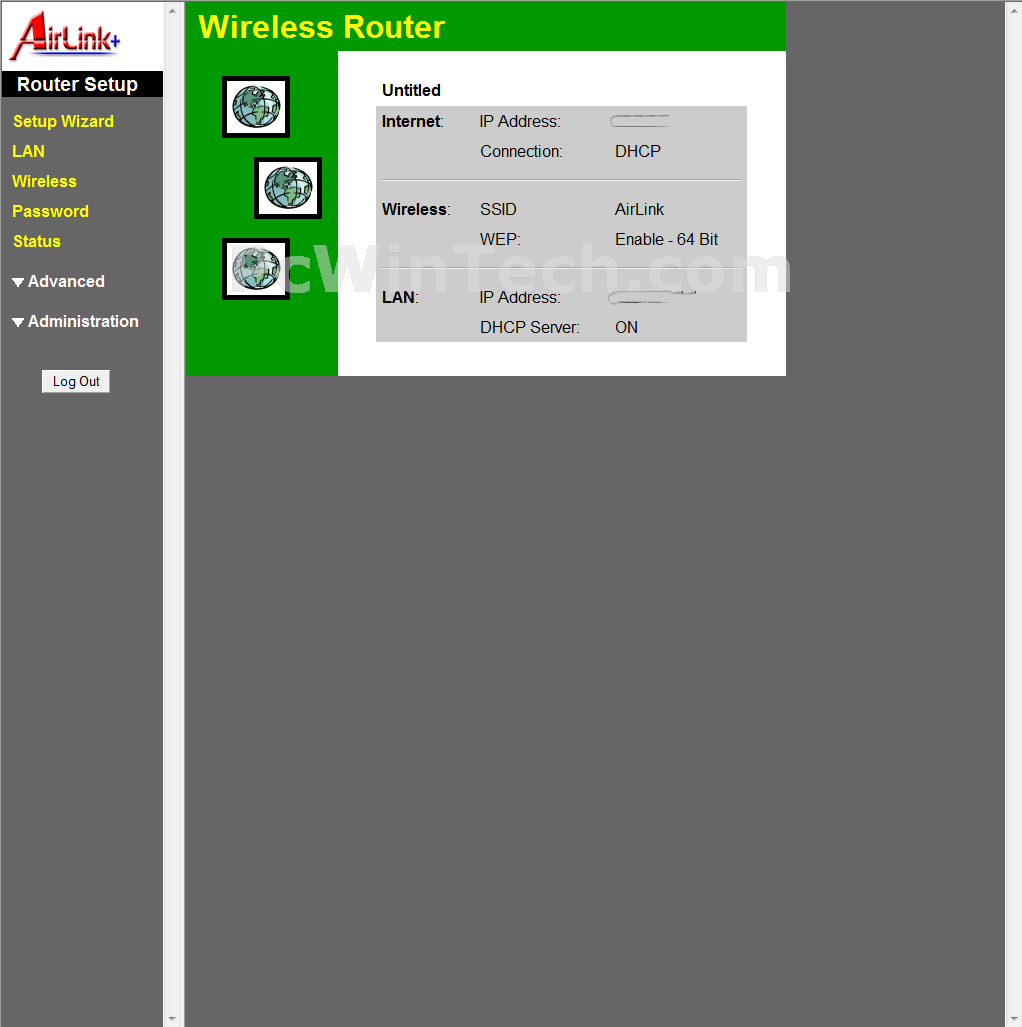The width and height of the screenshot is (1022, 1027).
Task: Click the Wireless Router page title
Action: click(x=321, y=27)
